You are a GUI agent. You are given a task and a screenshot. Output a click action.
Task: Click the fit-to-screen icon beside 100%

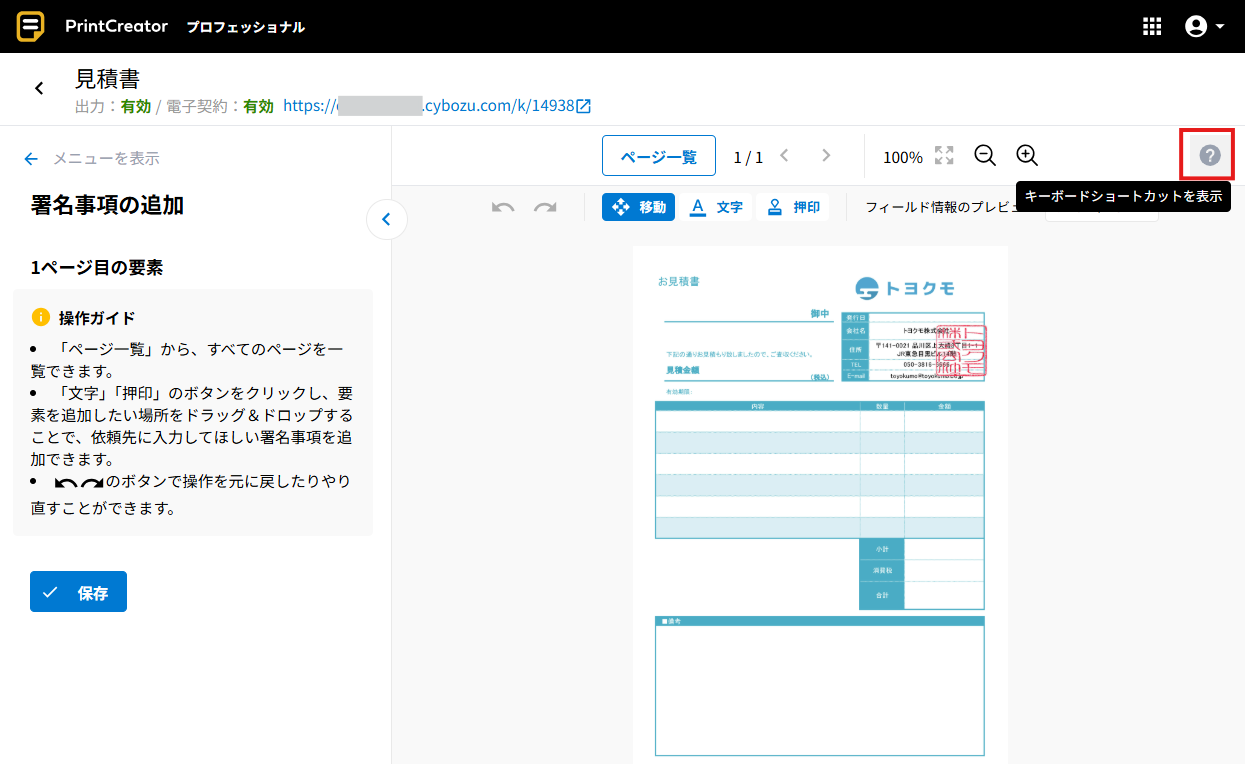944,156
